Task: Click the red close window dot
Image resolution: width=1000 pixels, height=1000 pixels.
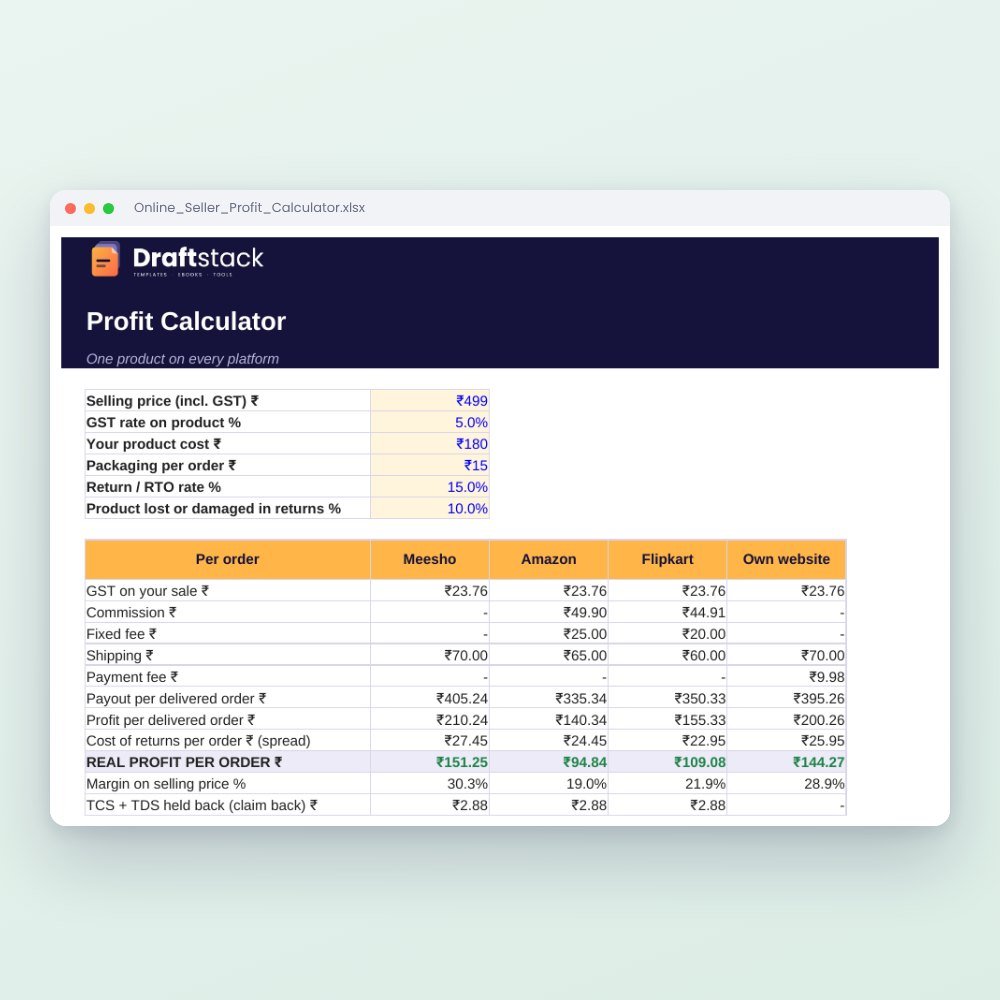Action: (x=71, y=209)
